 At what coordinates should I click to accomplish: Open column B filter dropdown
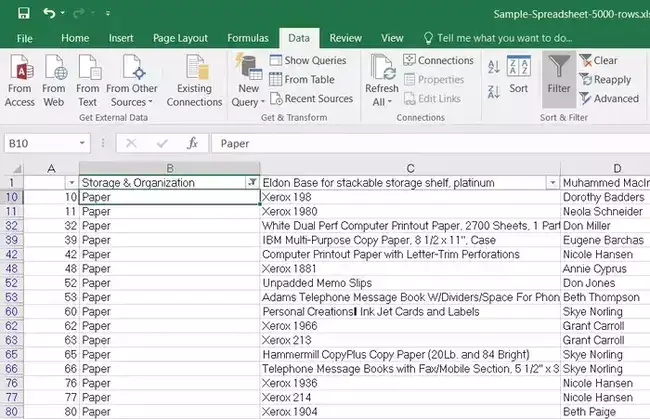point(252,182)
